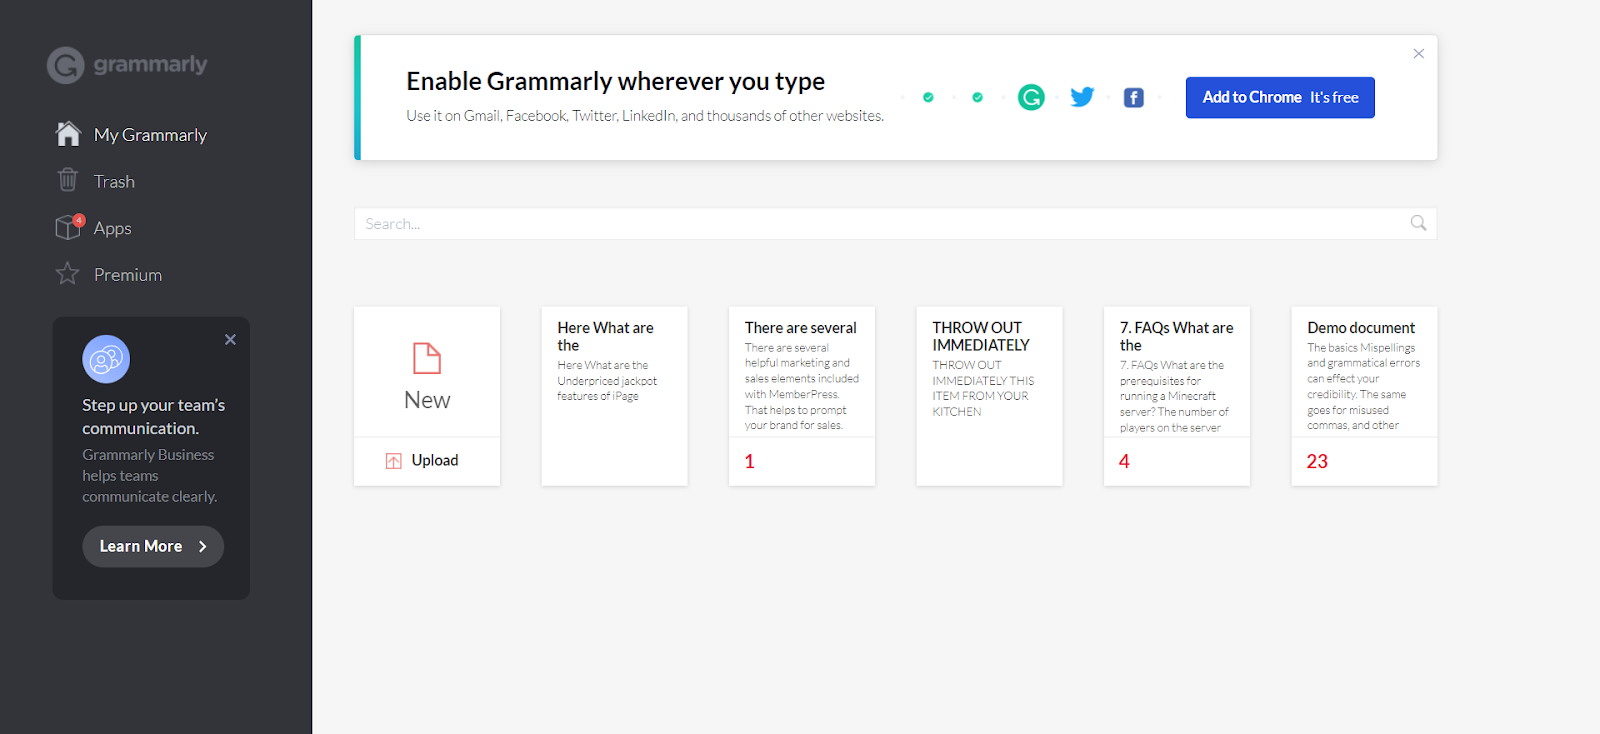
Task: Focus the Search documents field
Action: [895, 223]
